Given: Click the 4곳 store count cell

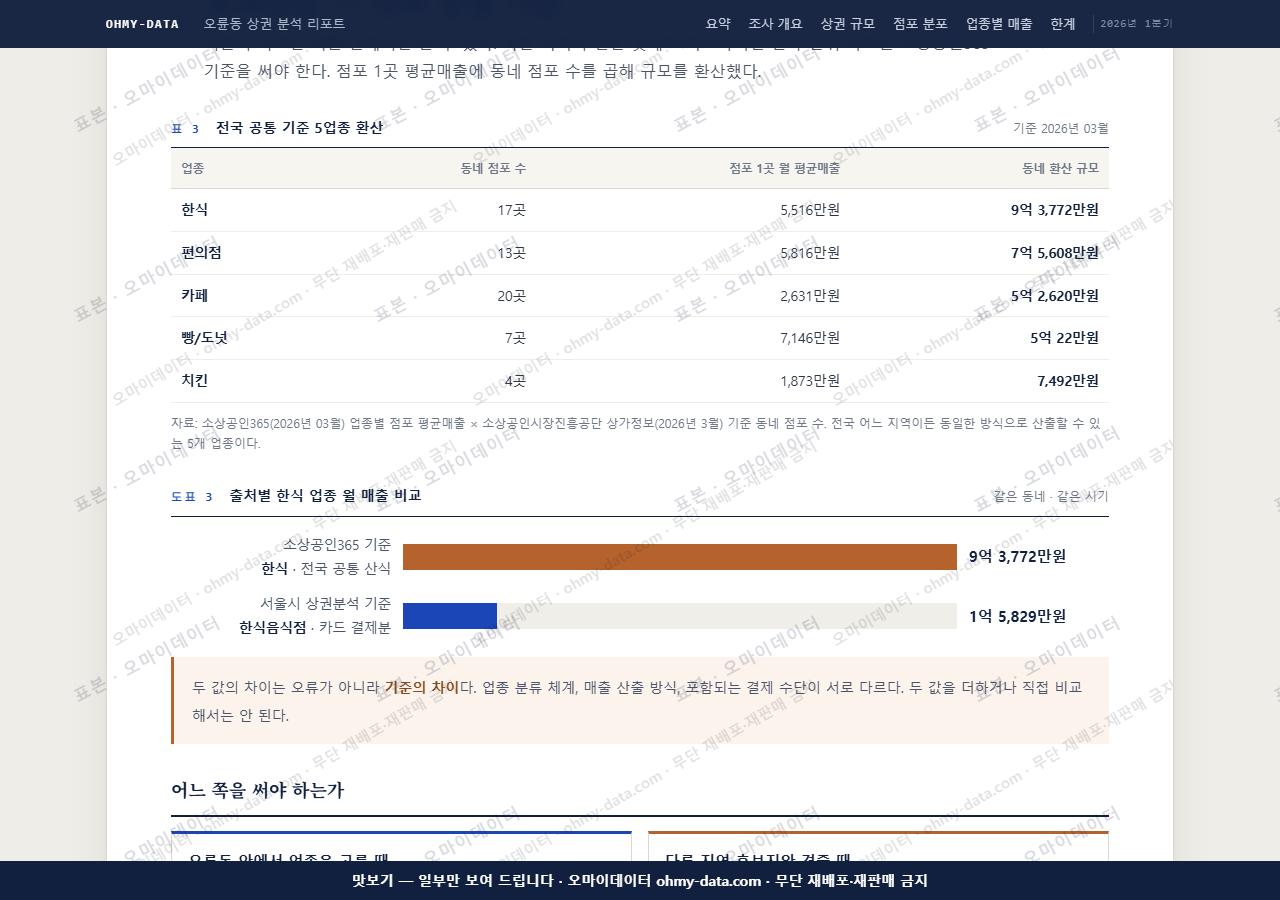Looking at the screenshot, I should click(515, 381).
